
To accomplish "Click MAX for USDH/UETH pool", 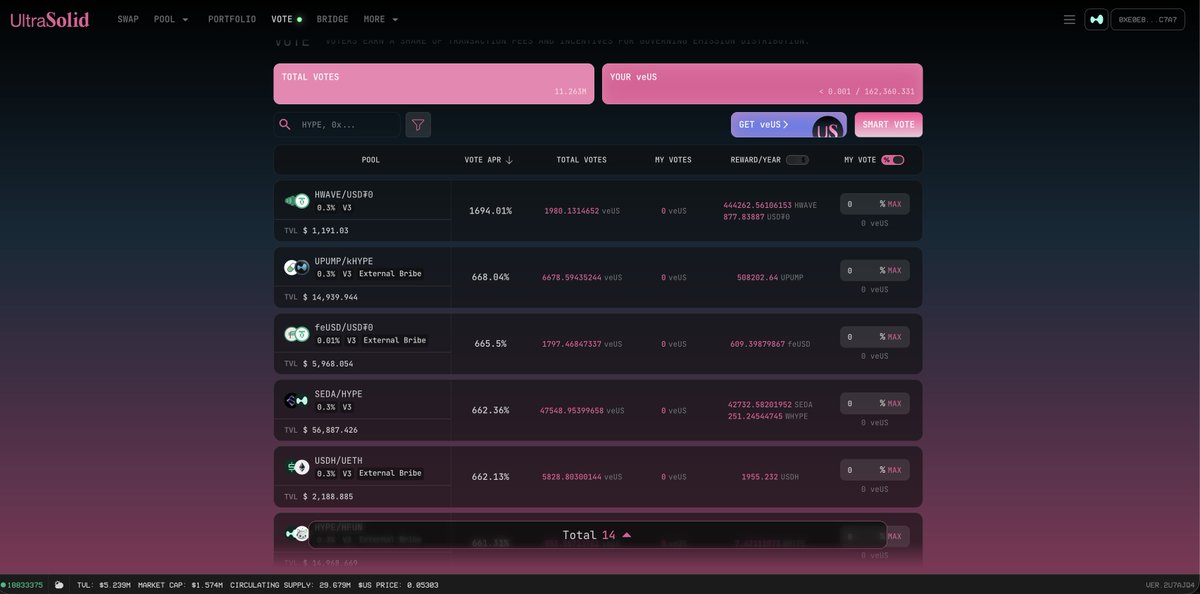I will pyautogui.click(x=894, y=470).
